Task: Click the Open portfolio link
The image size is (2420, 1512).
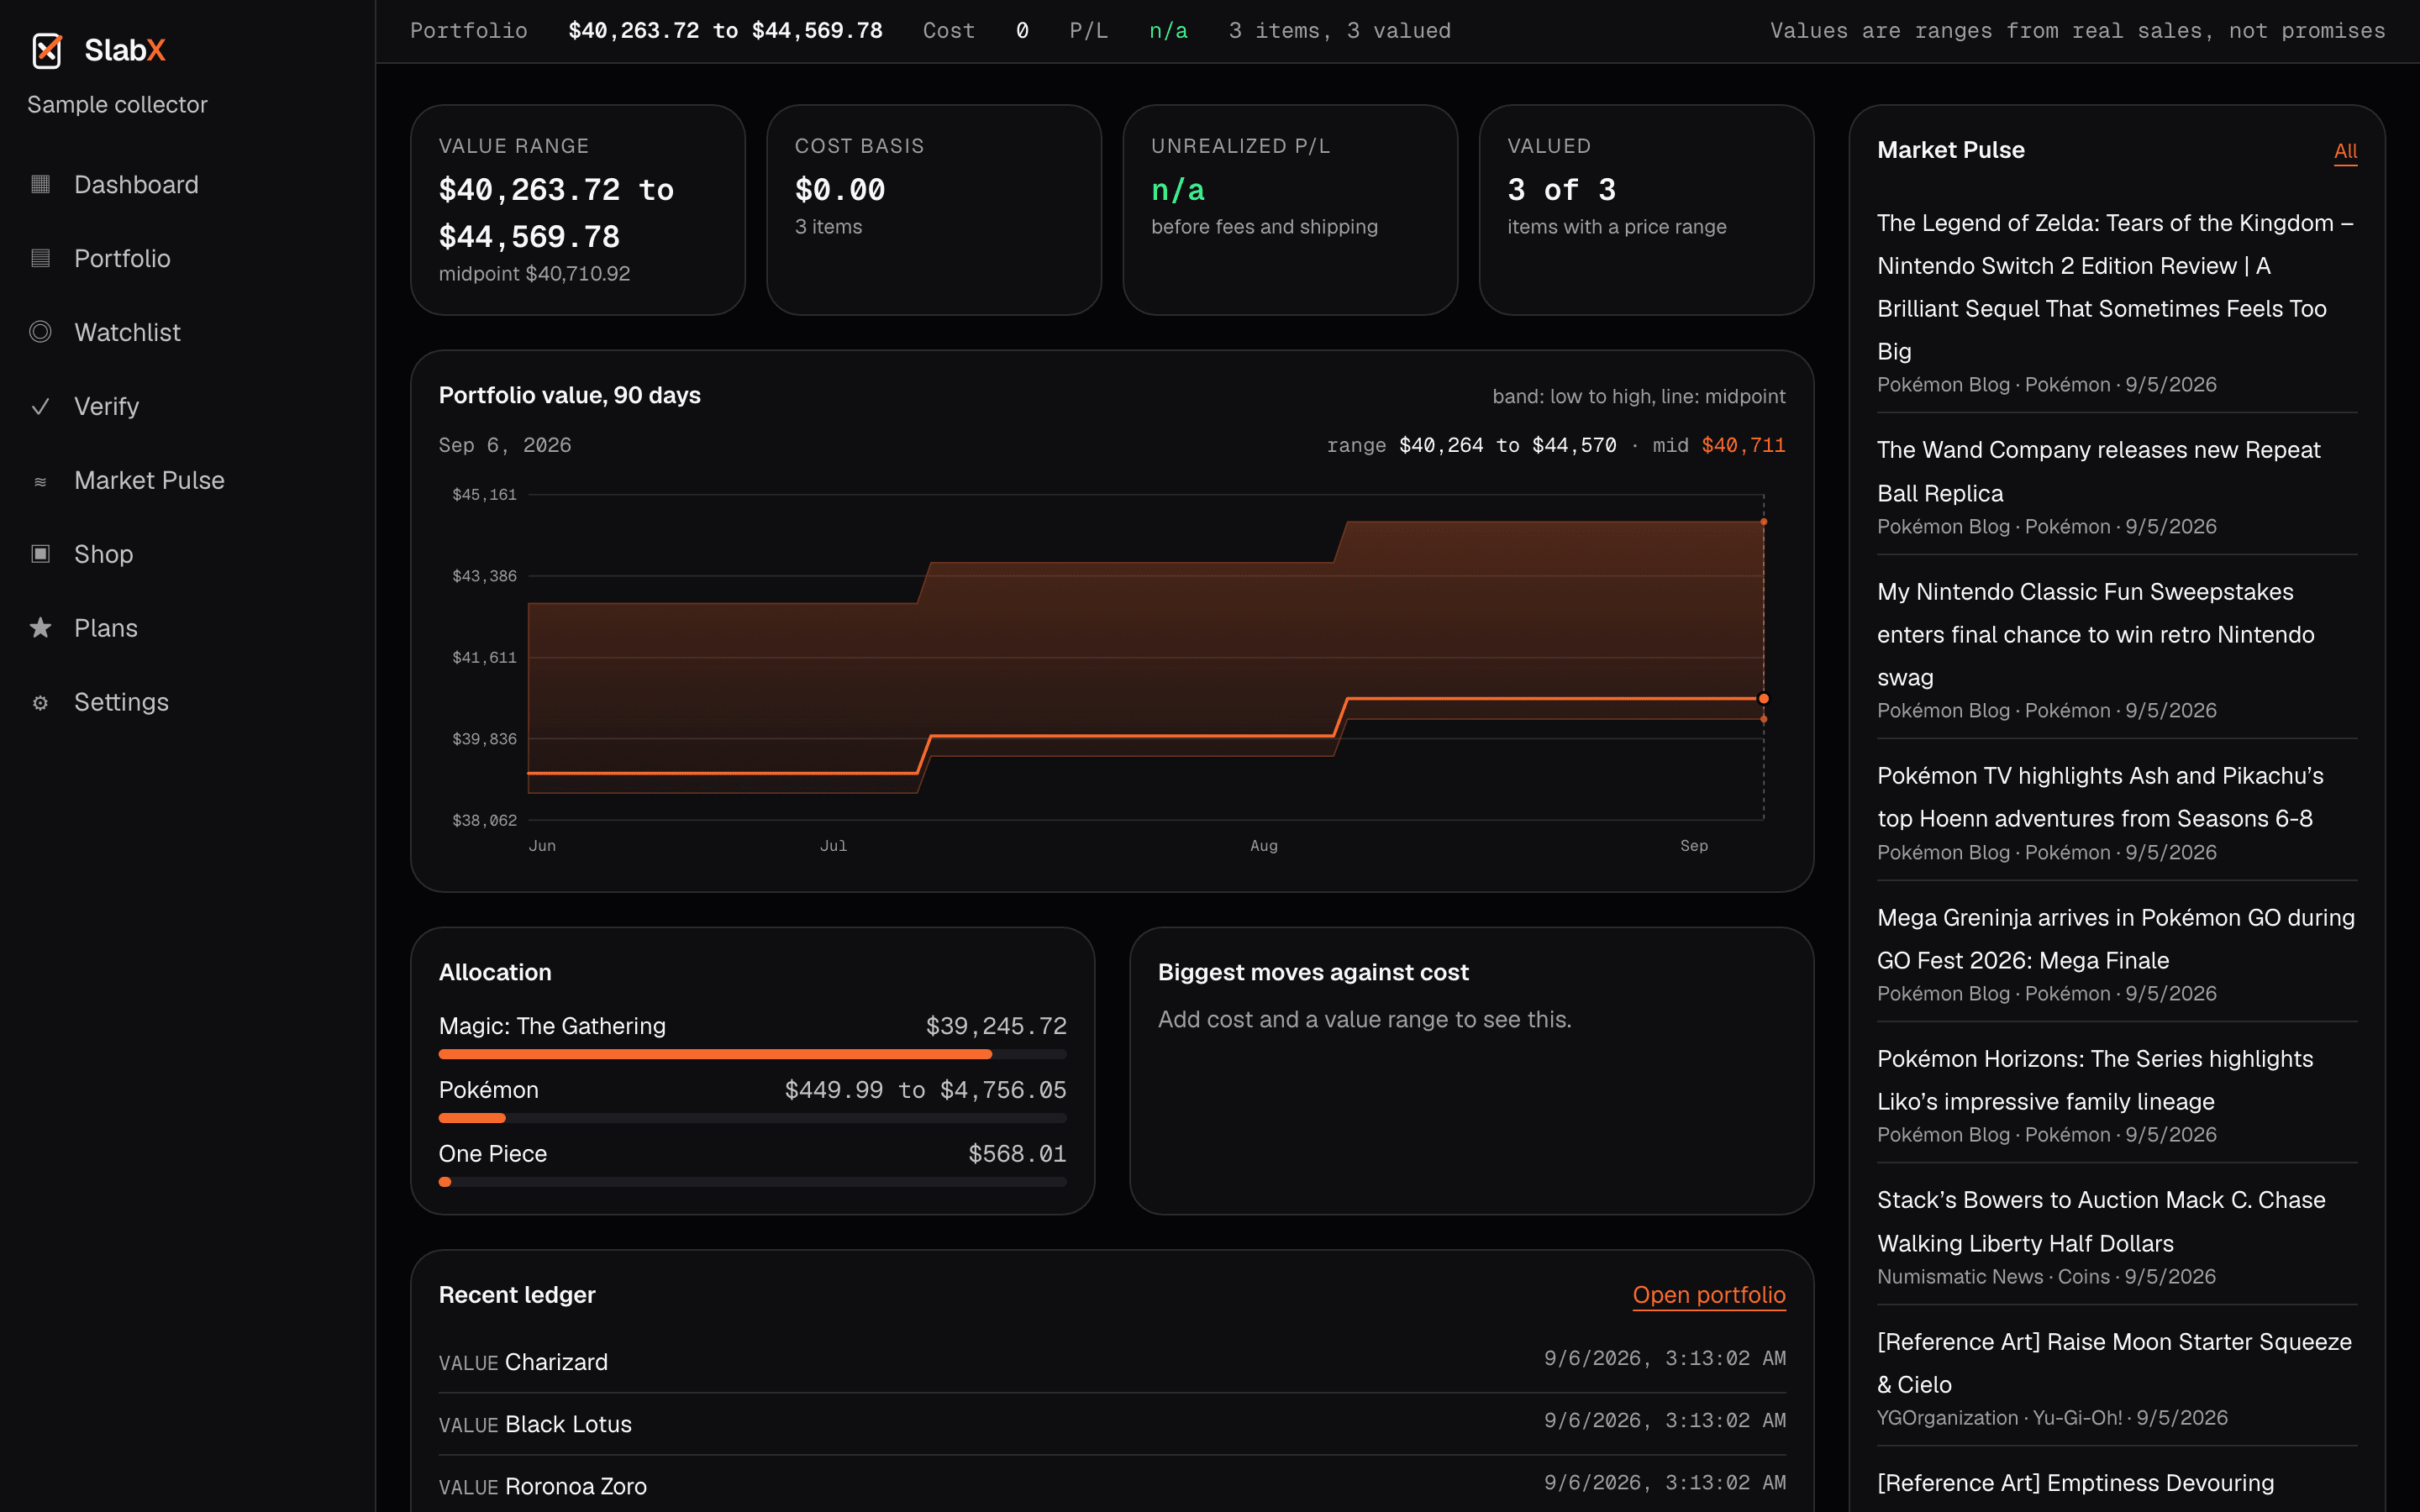Action: [1709, 1295]
